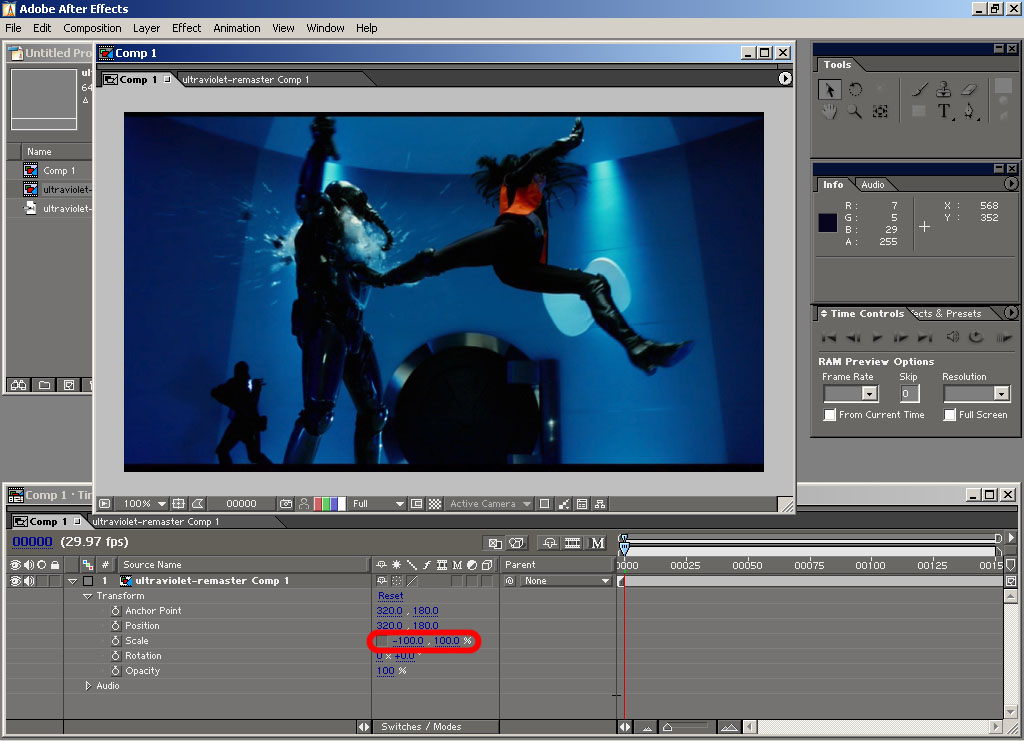
Task: Click the Show Last Snapshot icon
Action: coord(304,504)
